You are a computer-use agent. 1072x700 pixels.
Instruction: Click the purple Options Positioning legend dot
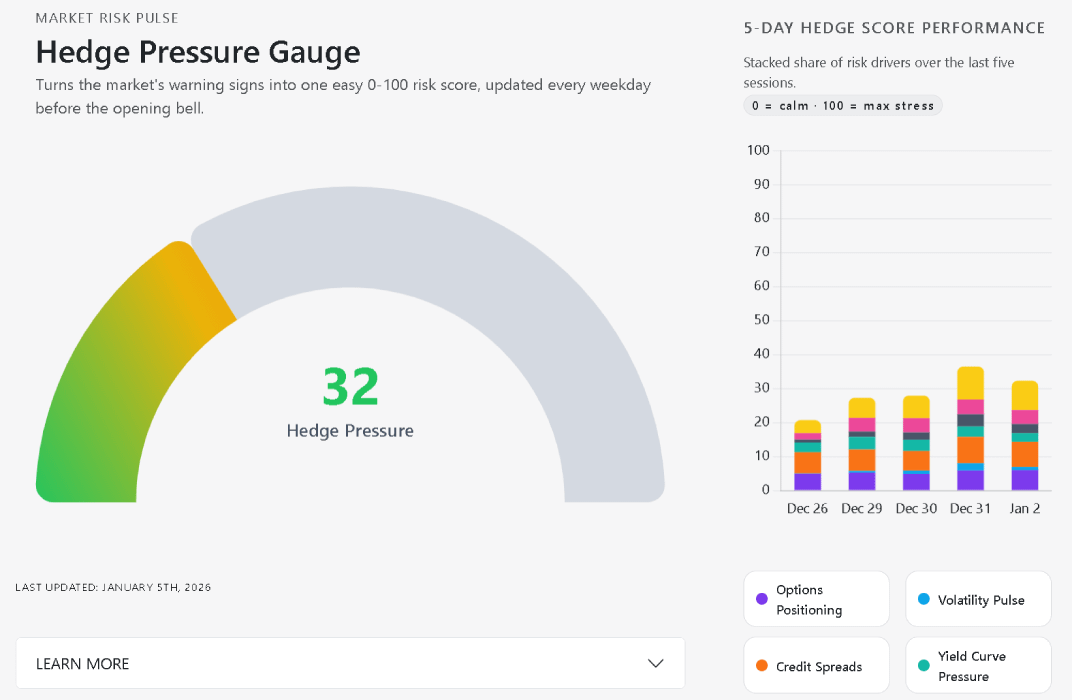(762, 599)
